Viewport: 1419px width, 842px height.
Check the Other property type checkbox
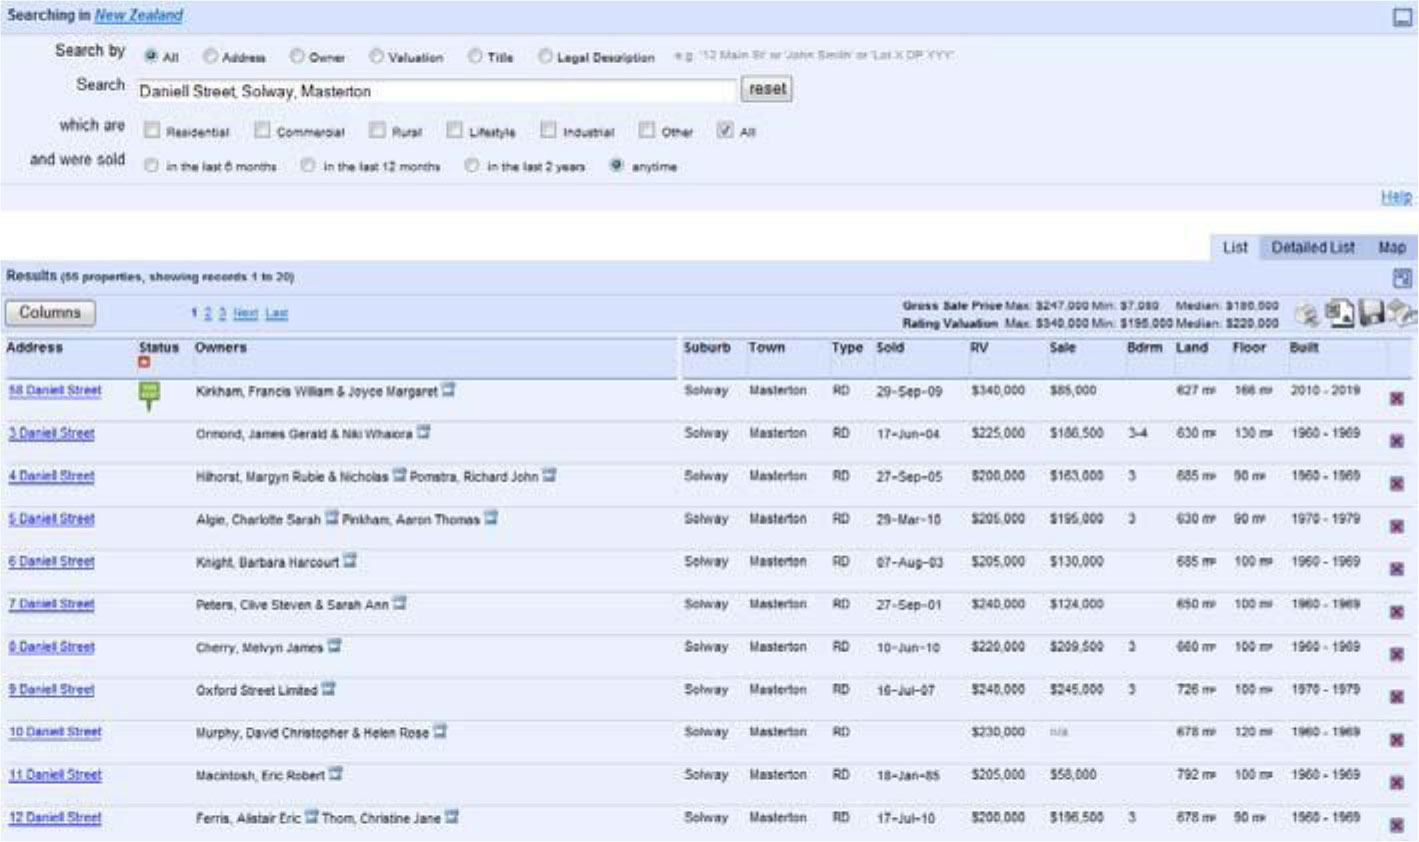[x=647, y=130]
